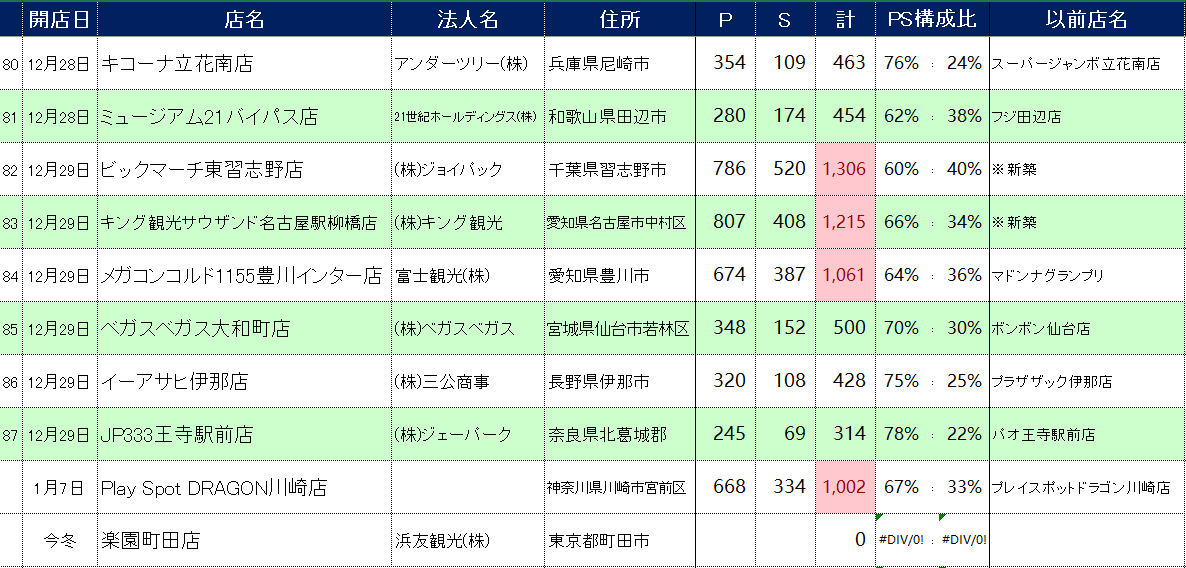Select the 法人名 column header
1186x568 pixels.
tap(467, 20)
